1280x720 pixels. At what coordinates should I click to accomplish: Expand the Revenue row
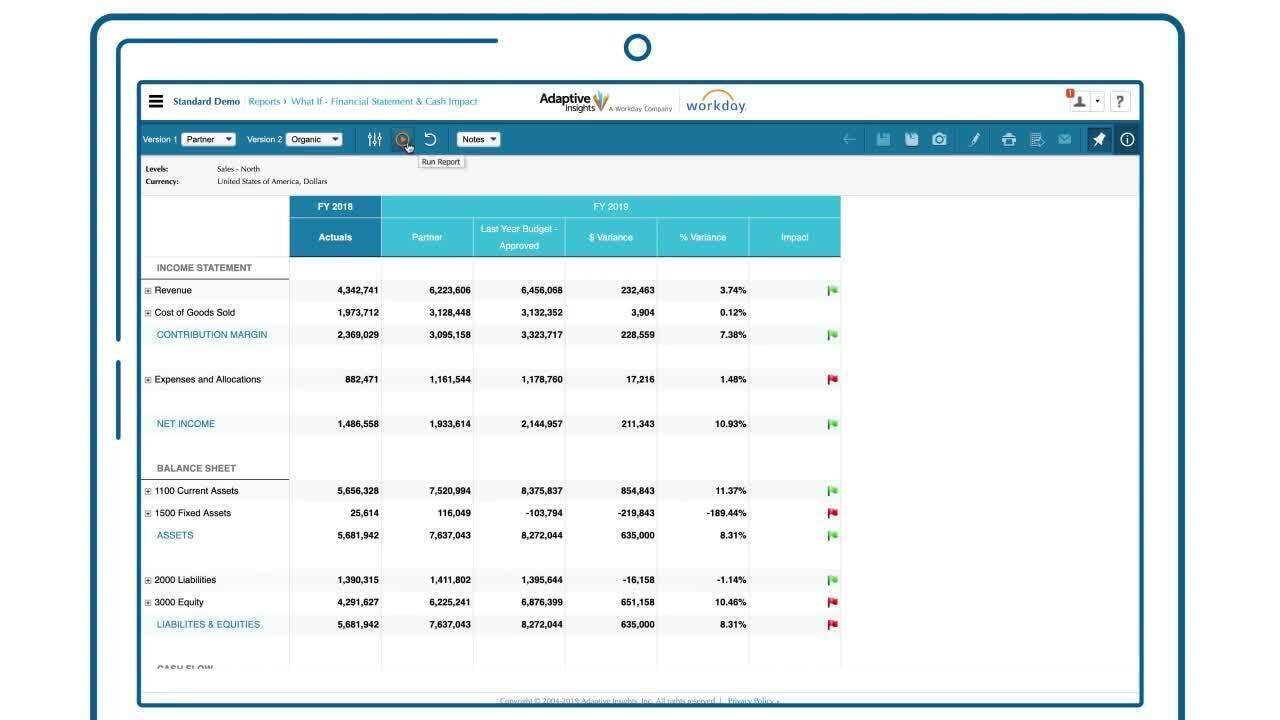coord(148,291)
